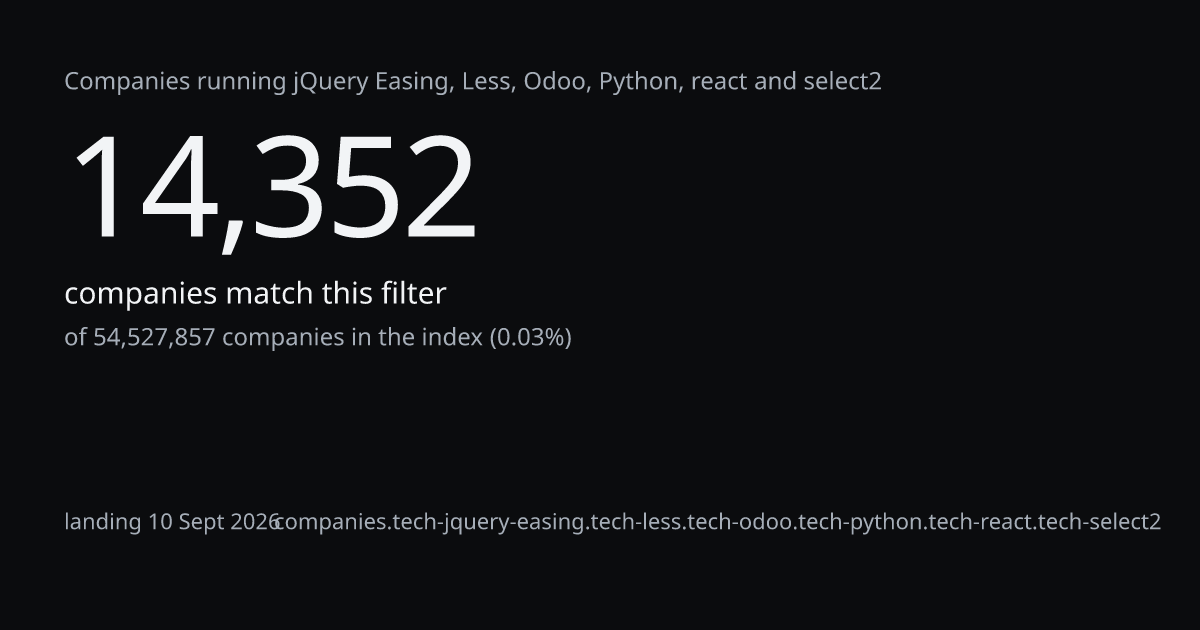
Task: Click the 'companies.' prefix of the slug
Action: tap(330, 522)
